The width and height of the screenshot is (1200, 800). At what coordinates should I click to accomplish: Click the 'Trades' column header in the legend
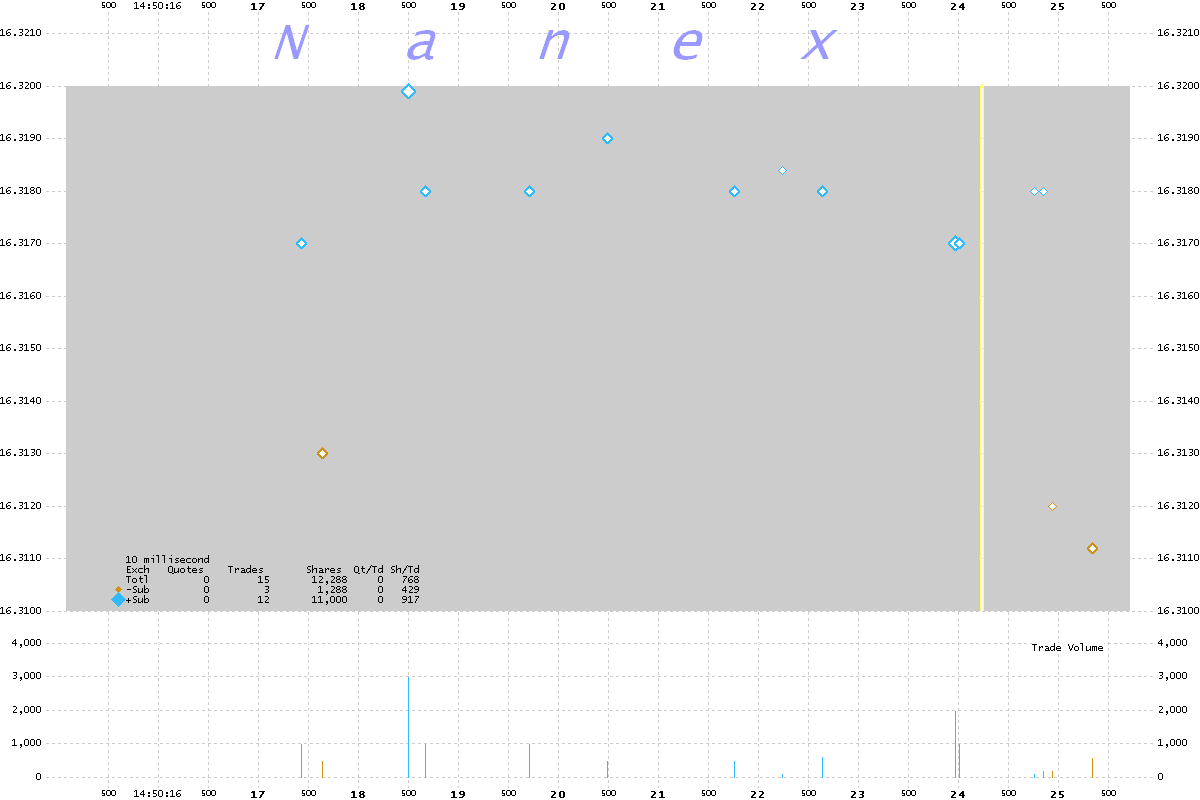(x=245, y=569)
